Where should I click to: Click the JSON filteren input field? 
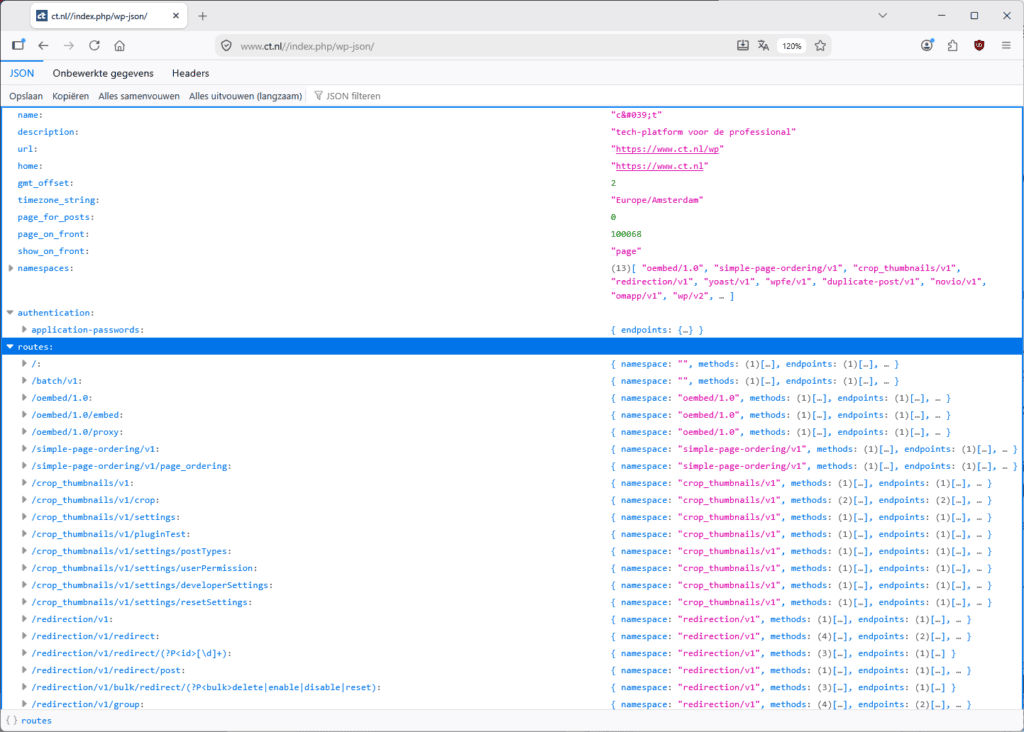pyautogui.click(x=353, y=96)
